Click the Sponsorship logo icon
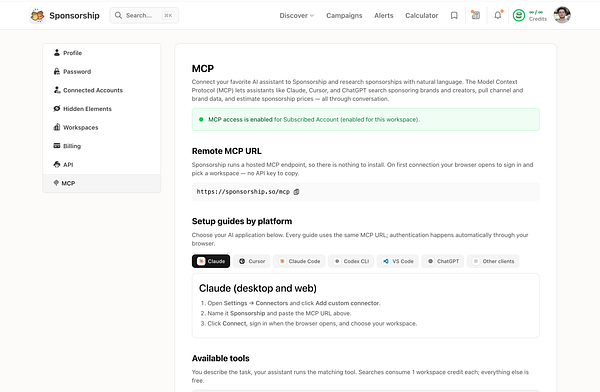Image resolution: width=600 pixels, height=392 pixels. click(37, 16)
